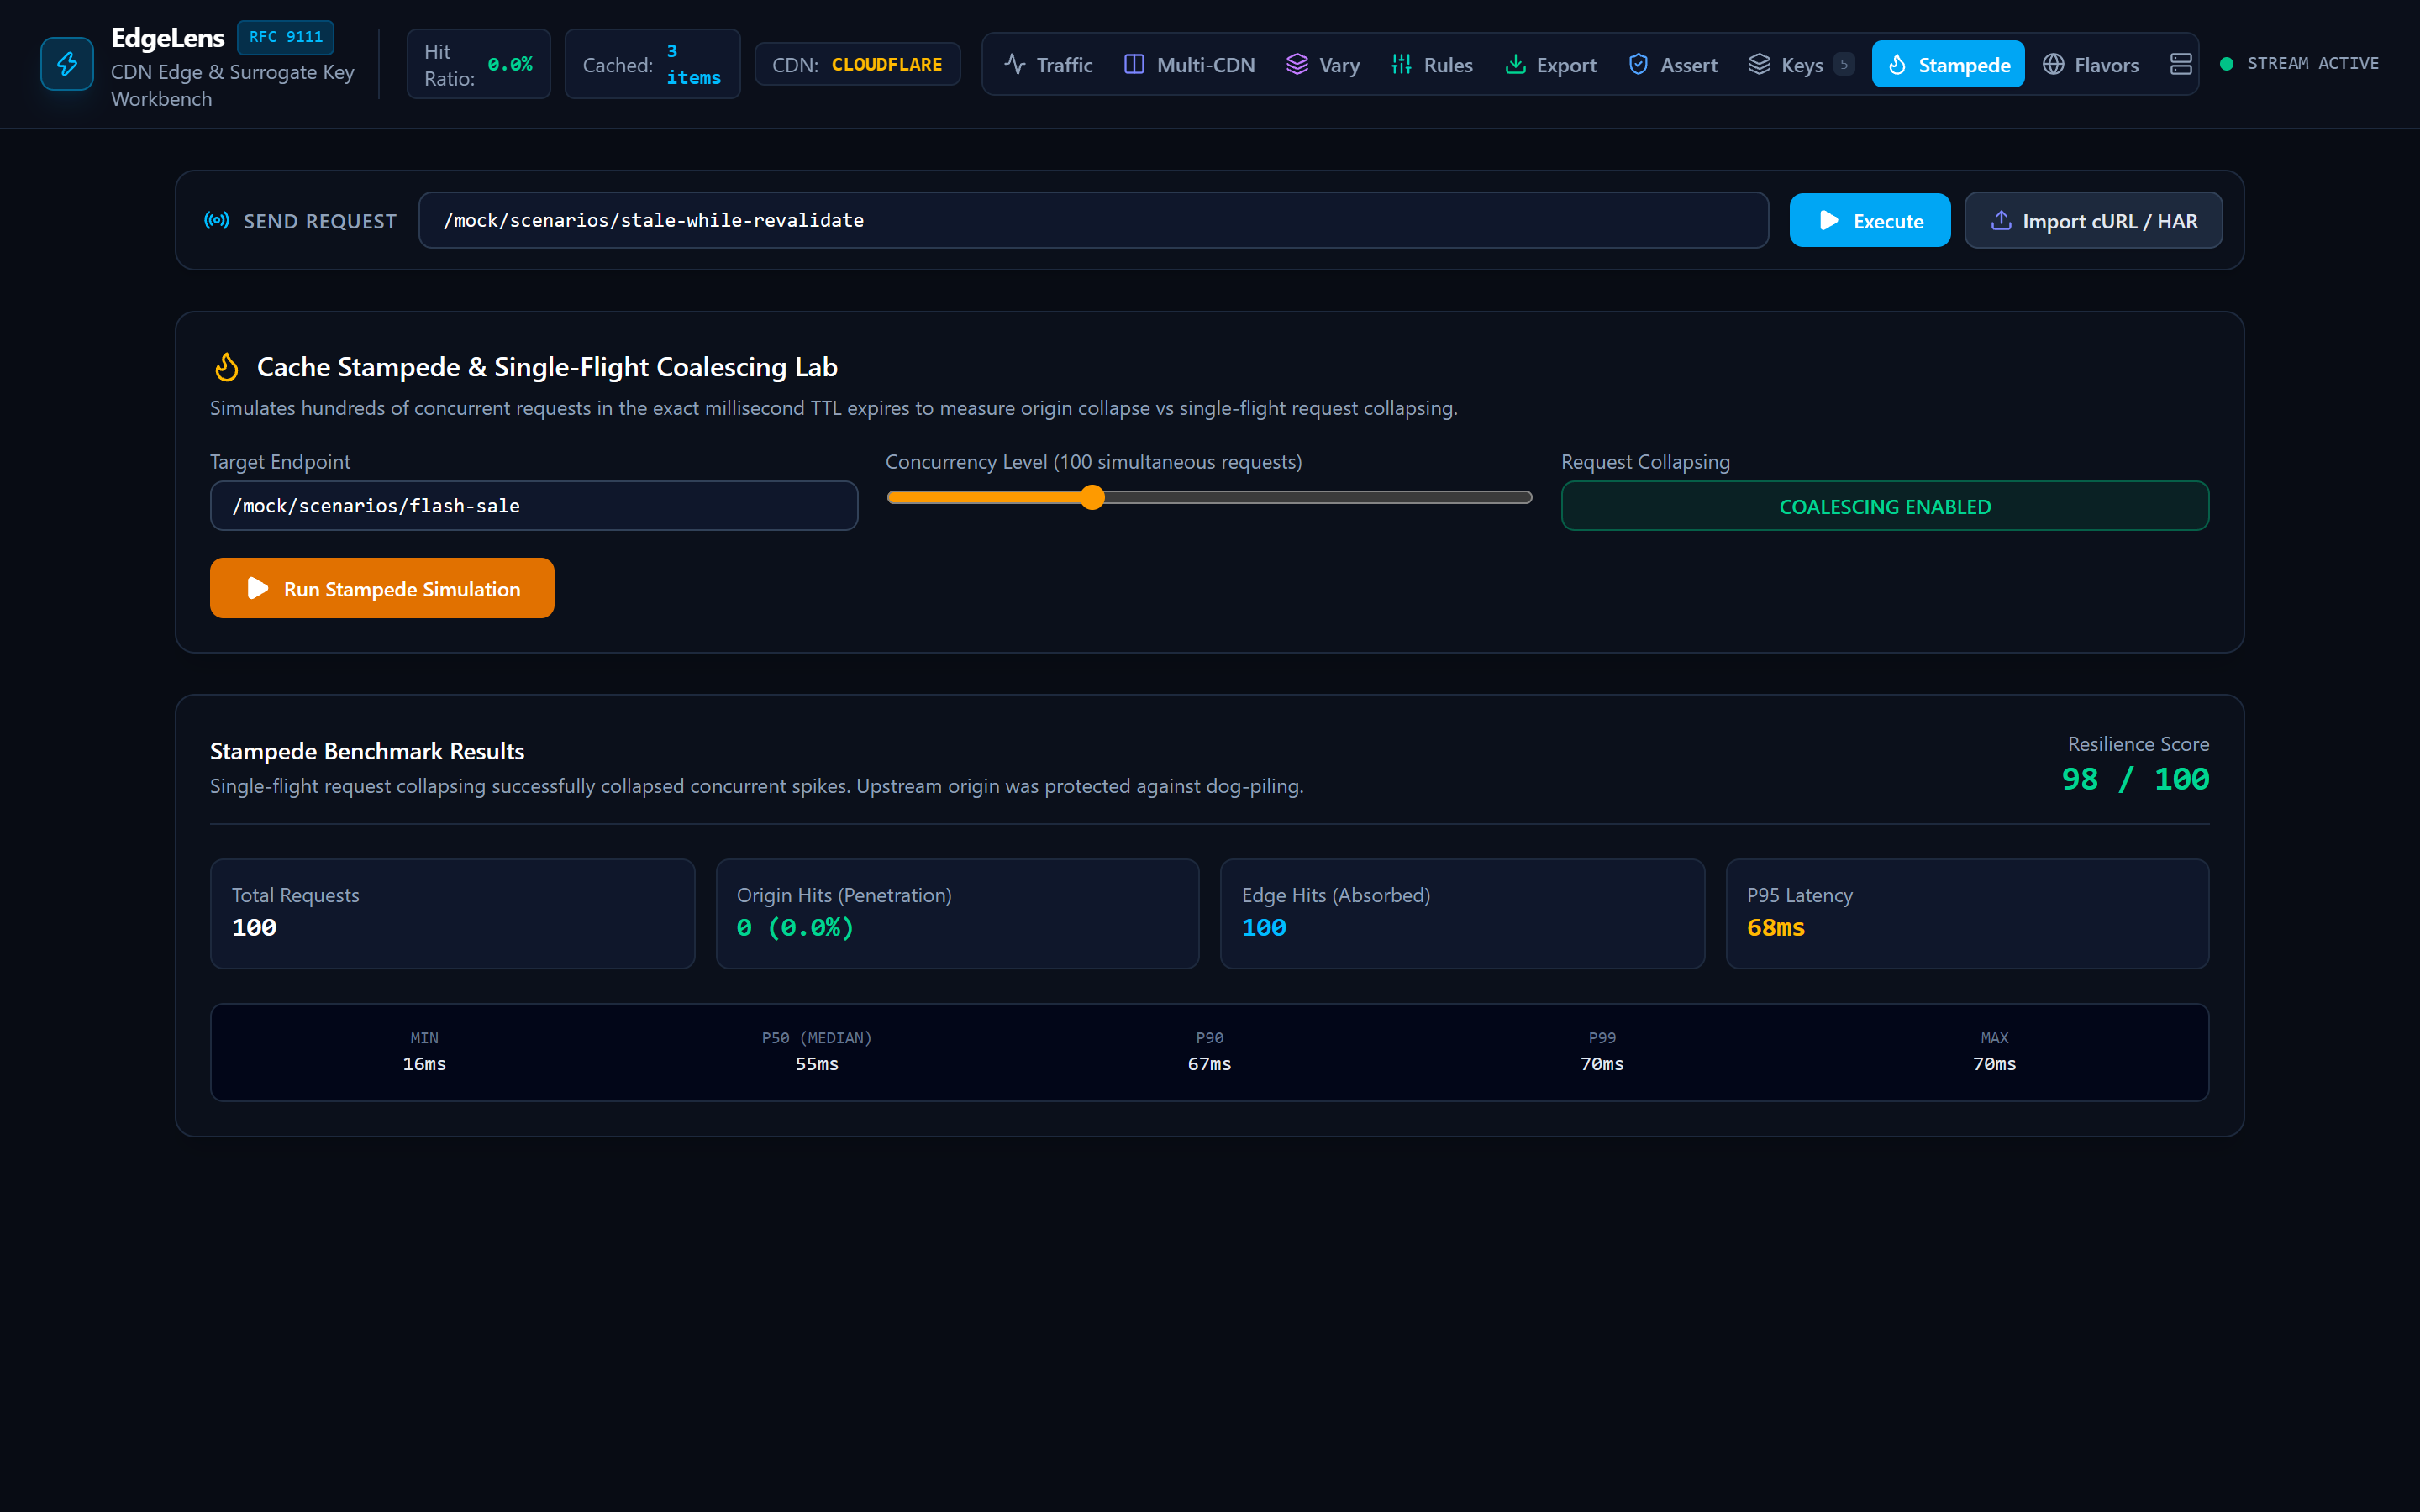Click the CDN CLOUDFLARE indicator
2420x1512 pixels.
(857, 64)
